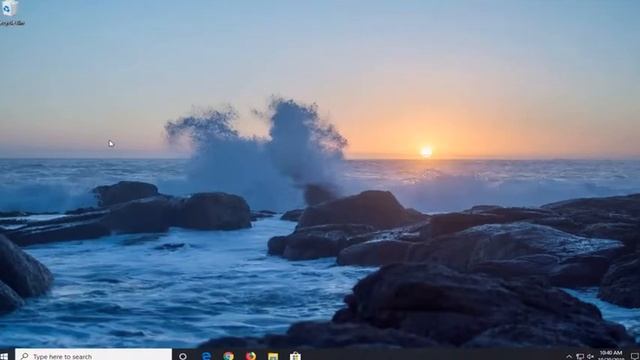Launch Google Chrome from the taskbar
640x360 pixels.
coord(229,356)
